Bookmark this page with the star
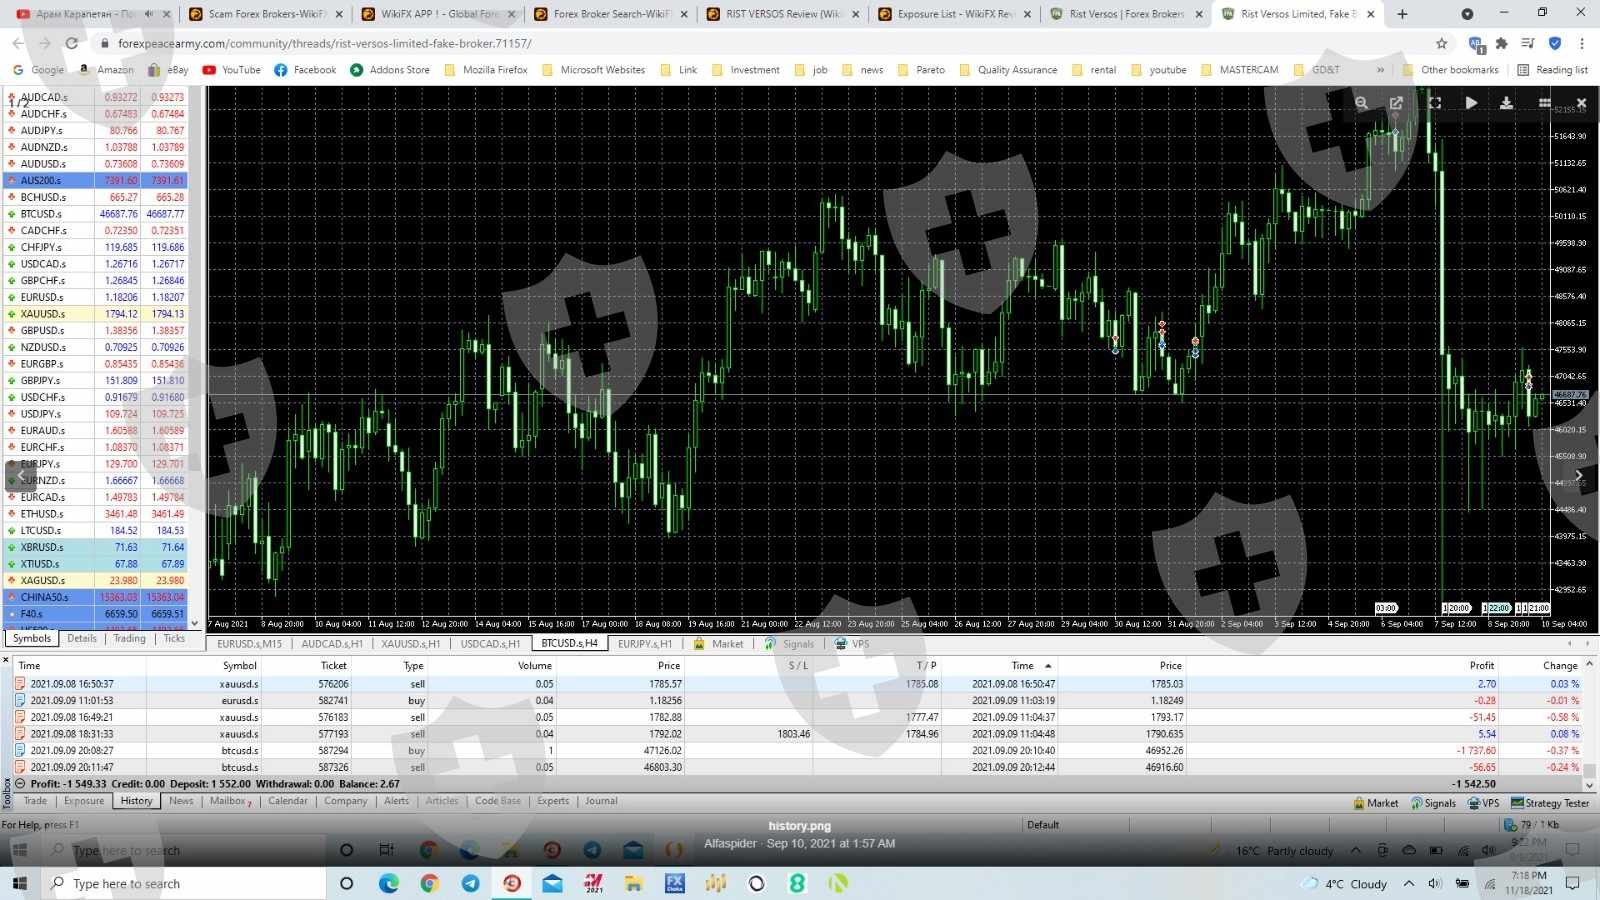 1441,43
